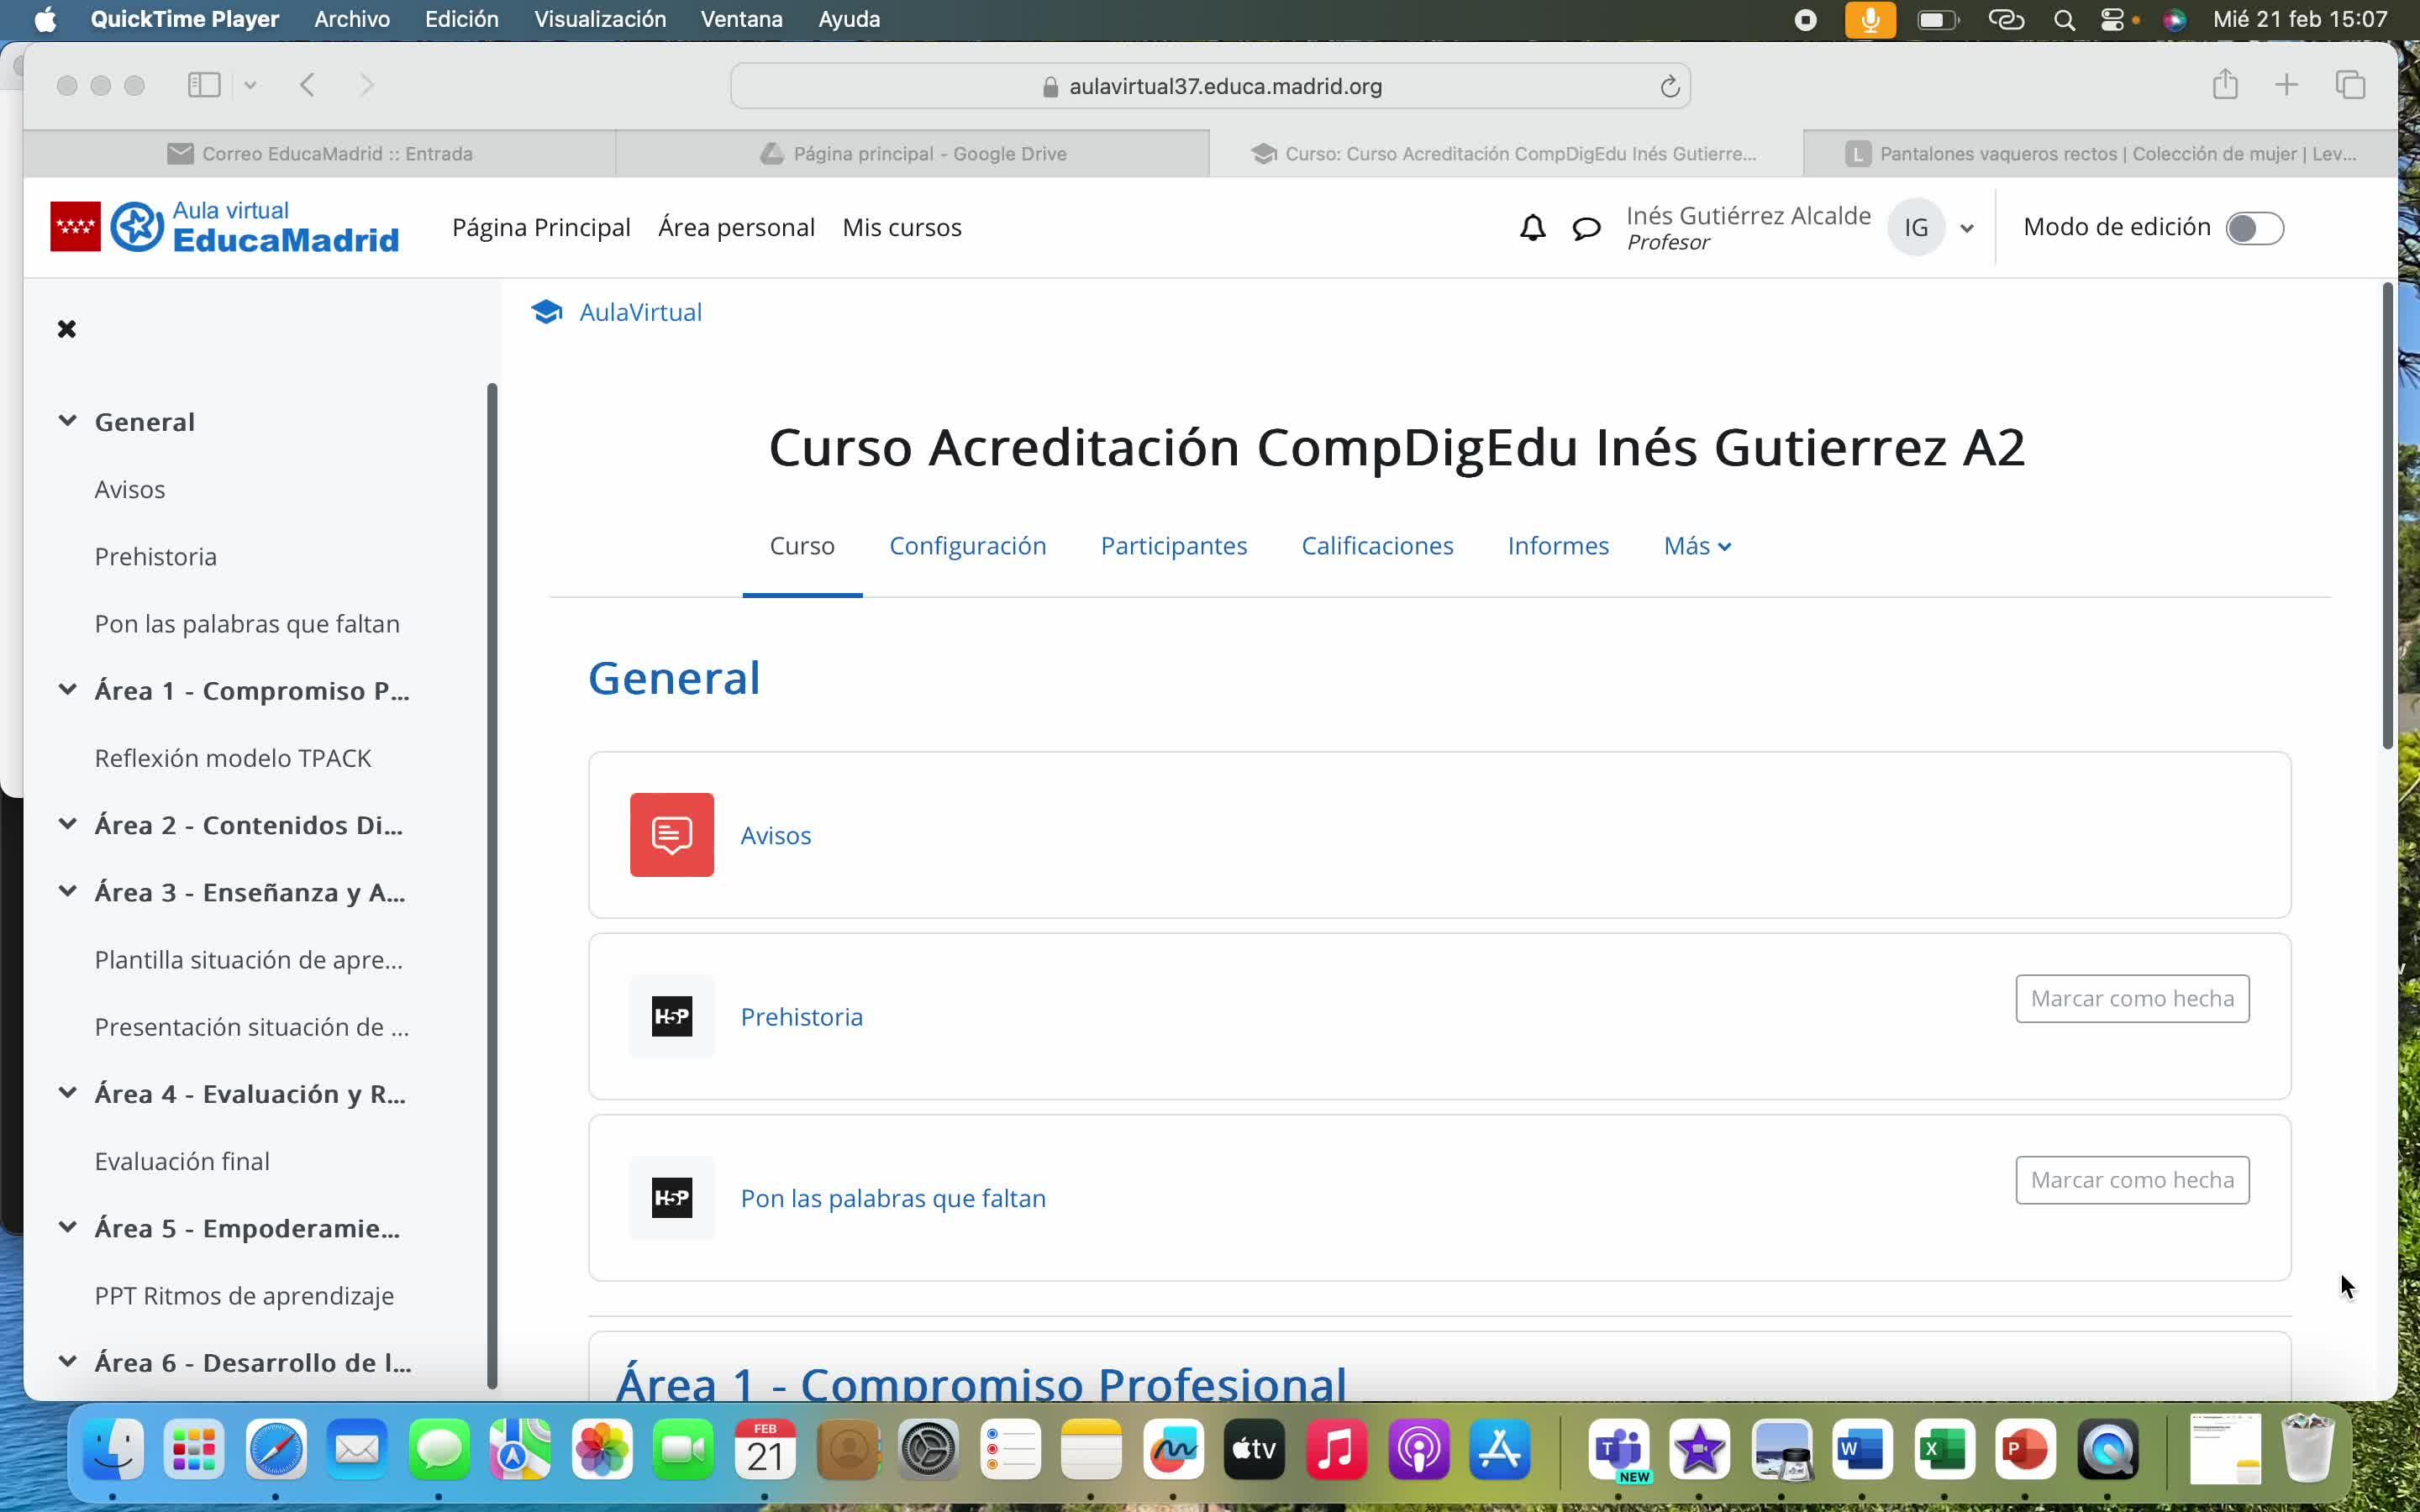Reload the page in Safari
This screenshot has height=1512, width=2420.
(x=1669, y=86)
